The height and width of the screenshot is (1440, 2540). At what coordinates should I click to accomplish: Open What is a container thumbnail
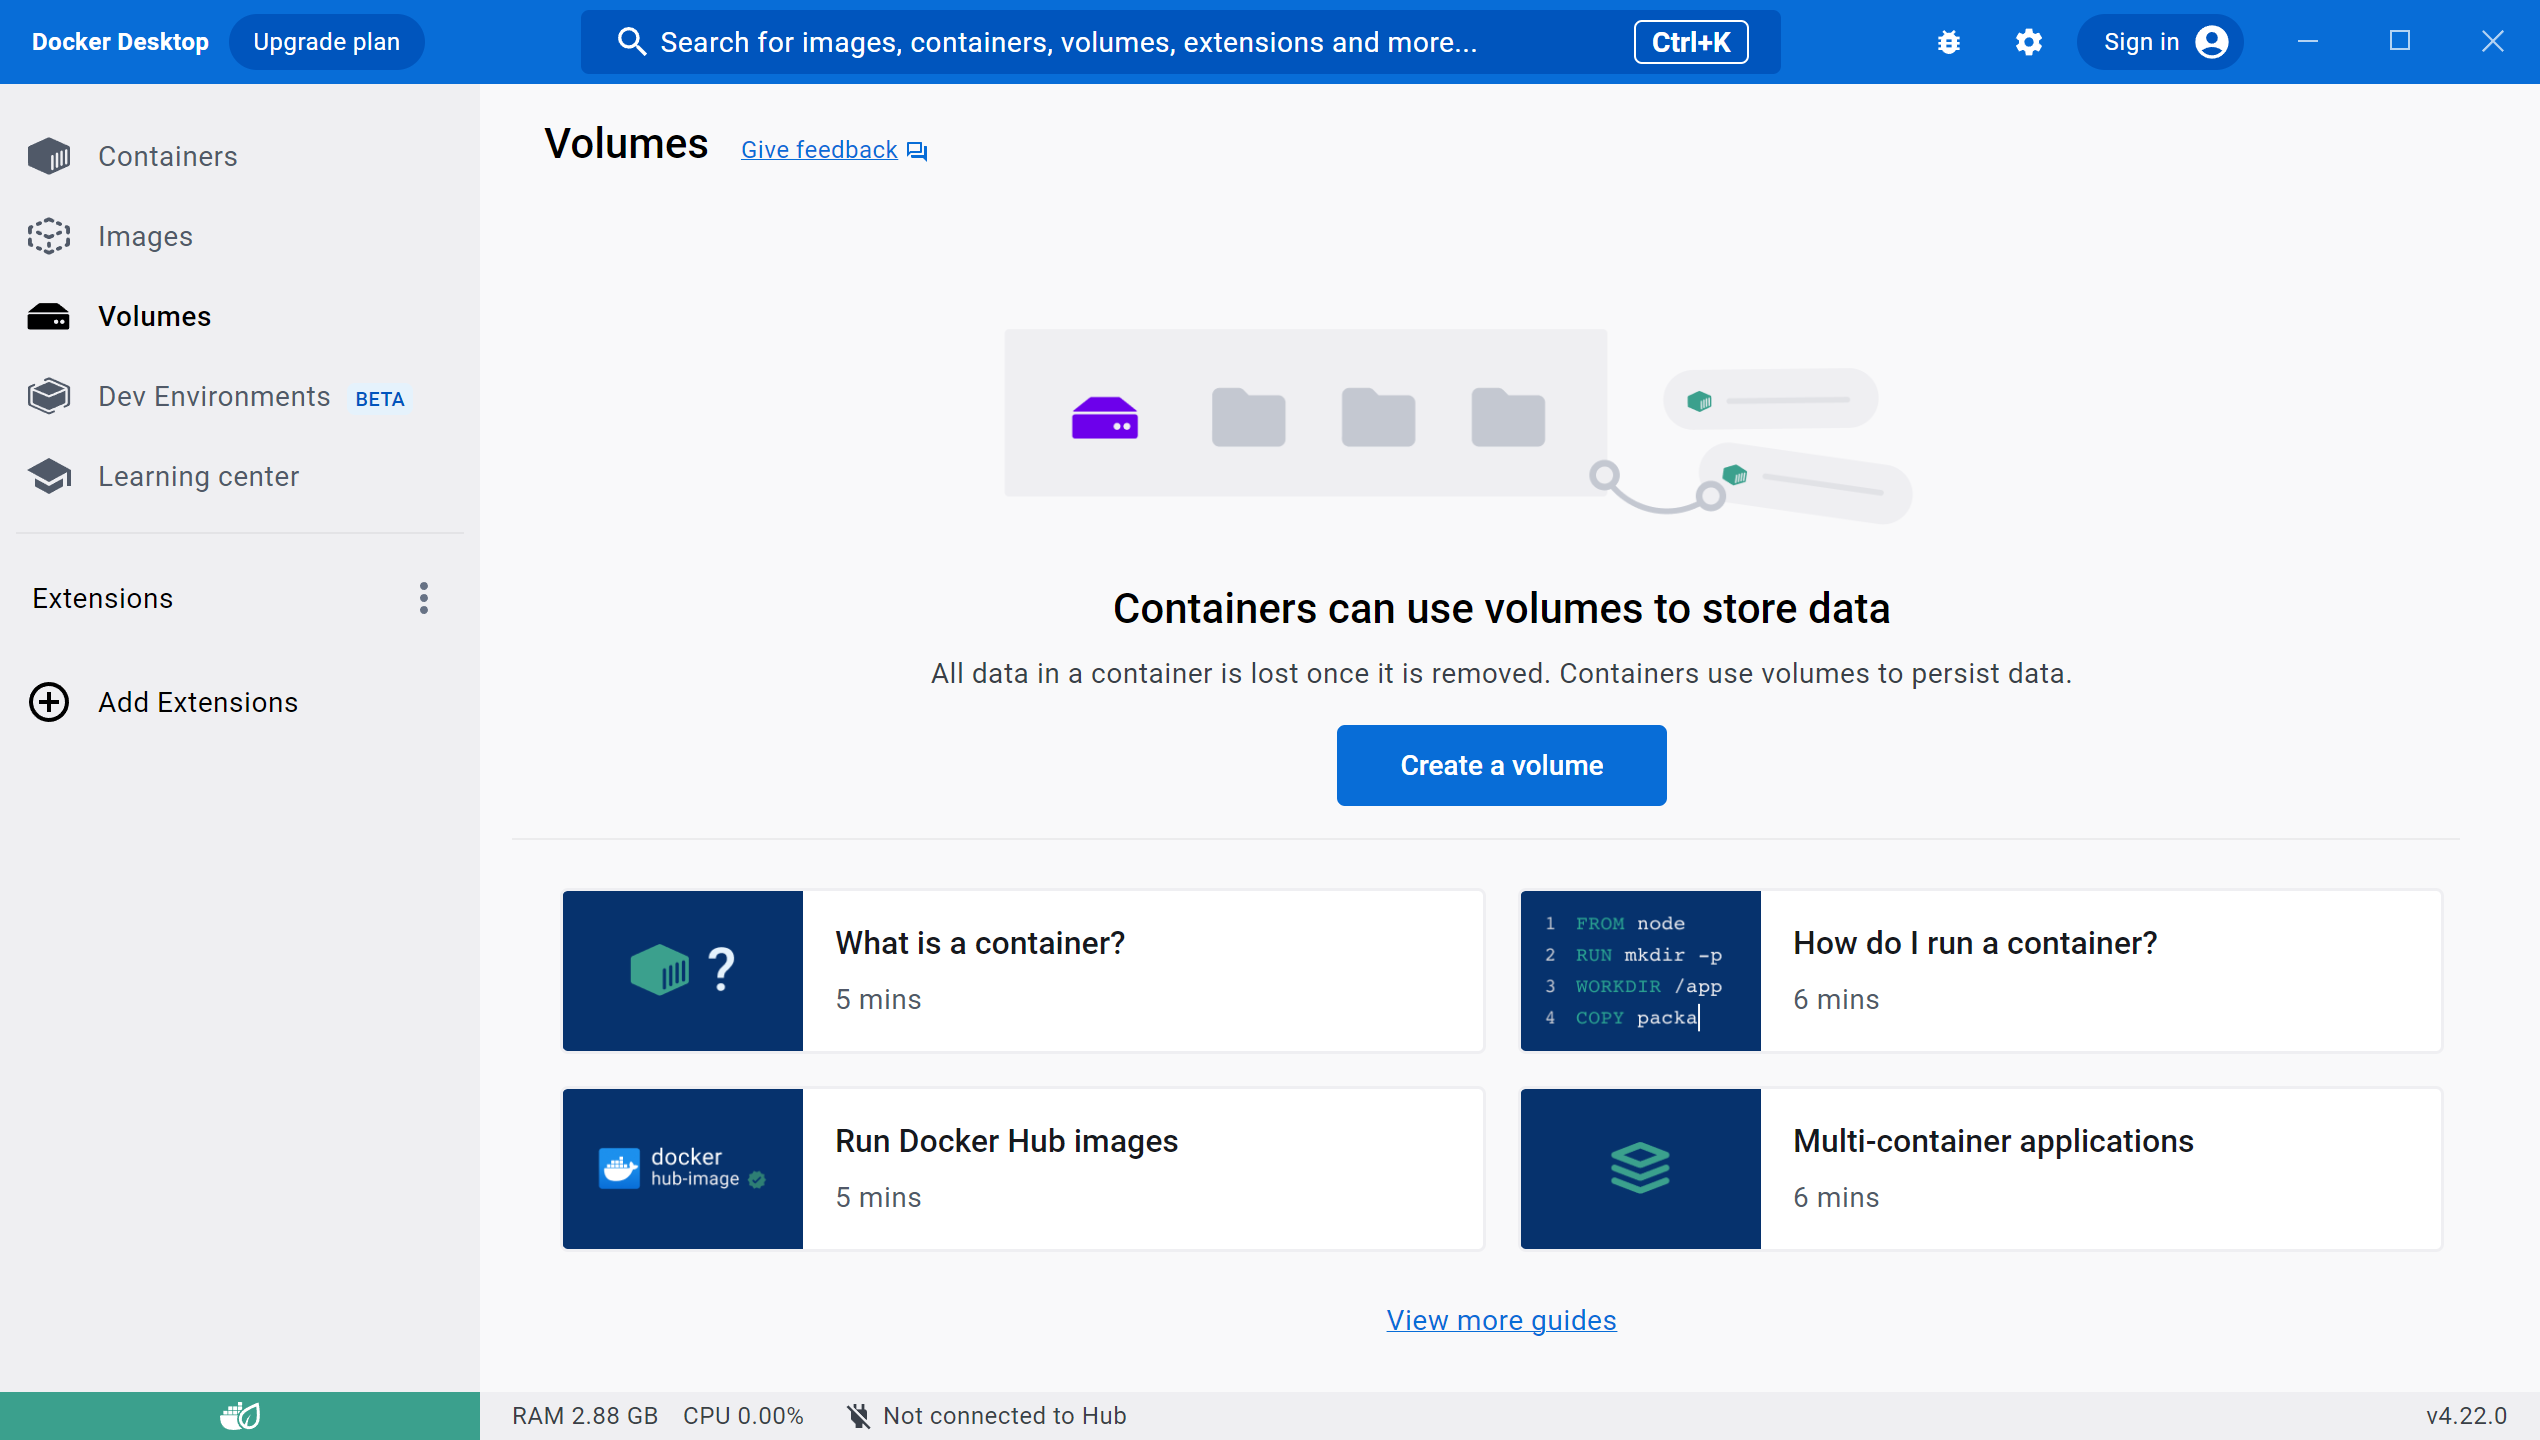(x=683, y=970)
